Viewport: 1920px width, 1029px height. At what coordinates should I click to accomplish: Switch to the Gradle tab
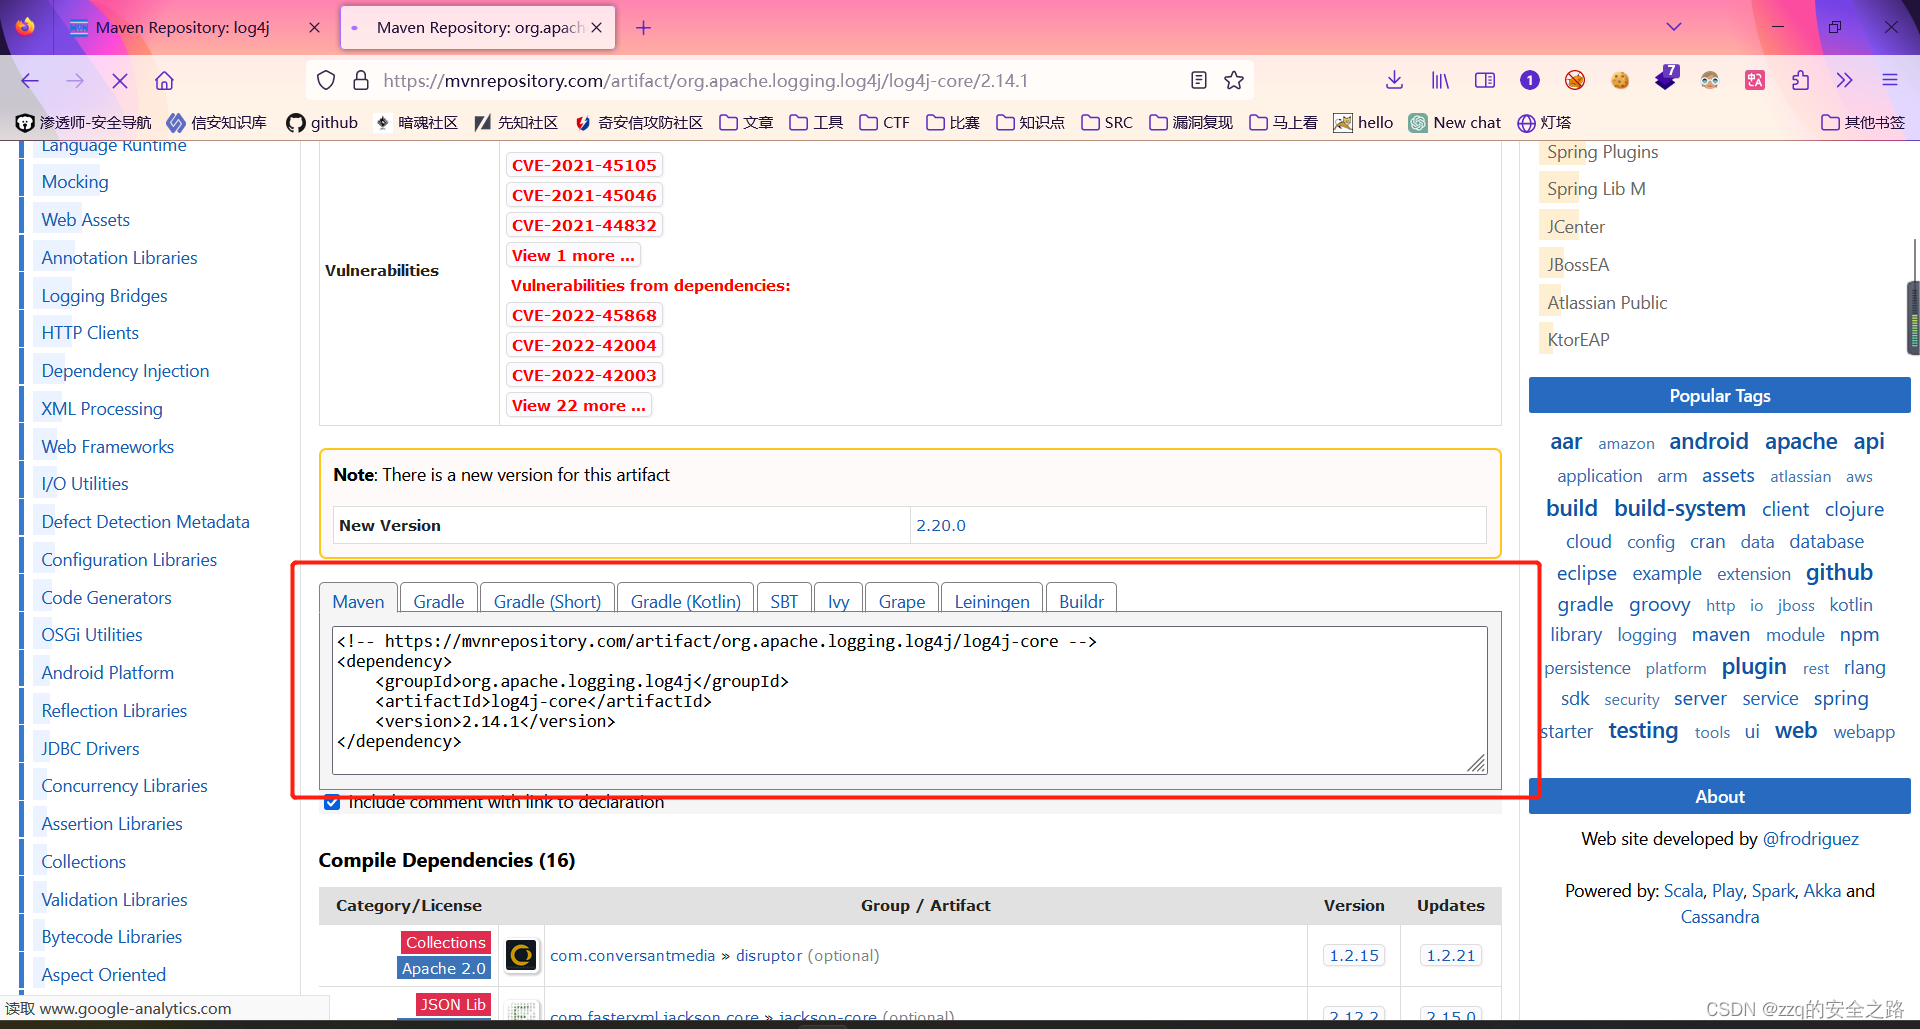tap(438, 601)
